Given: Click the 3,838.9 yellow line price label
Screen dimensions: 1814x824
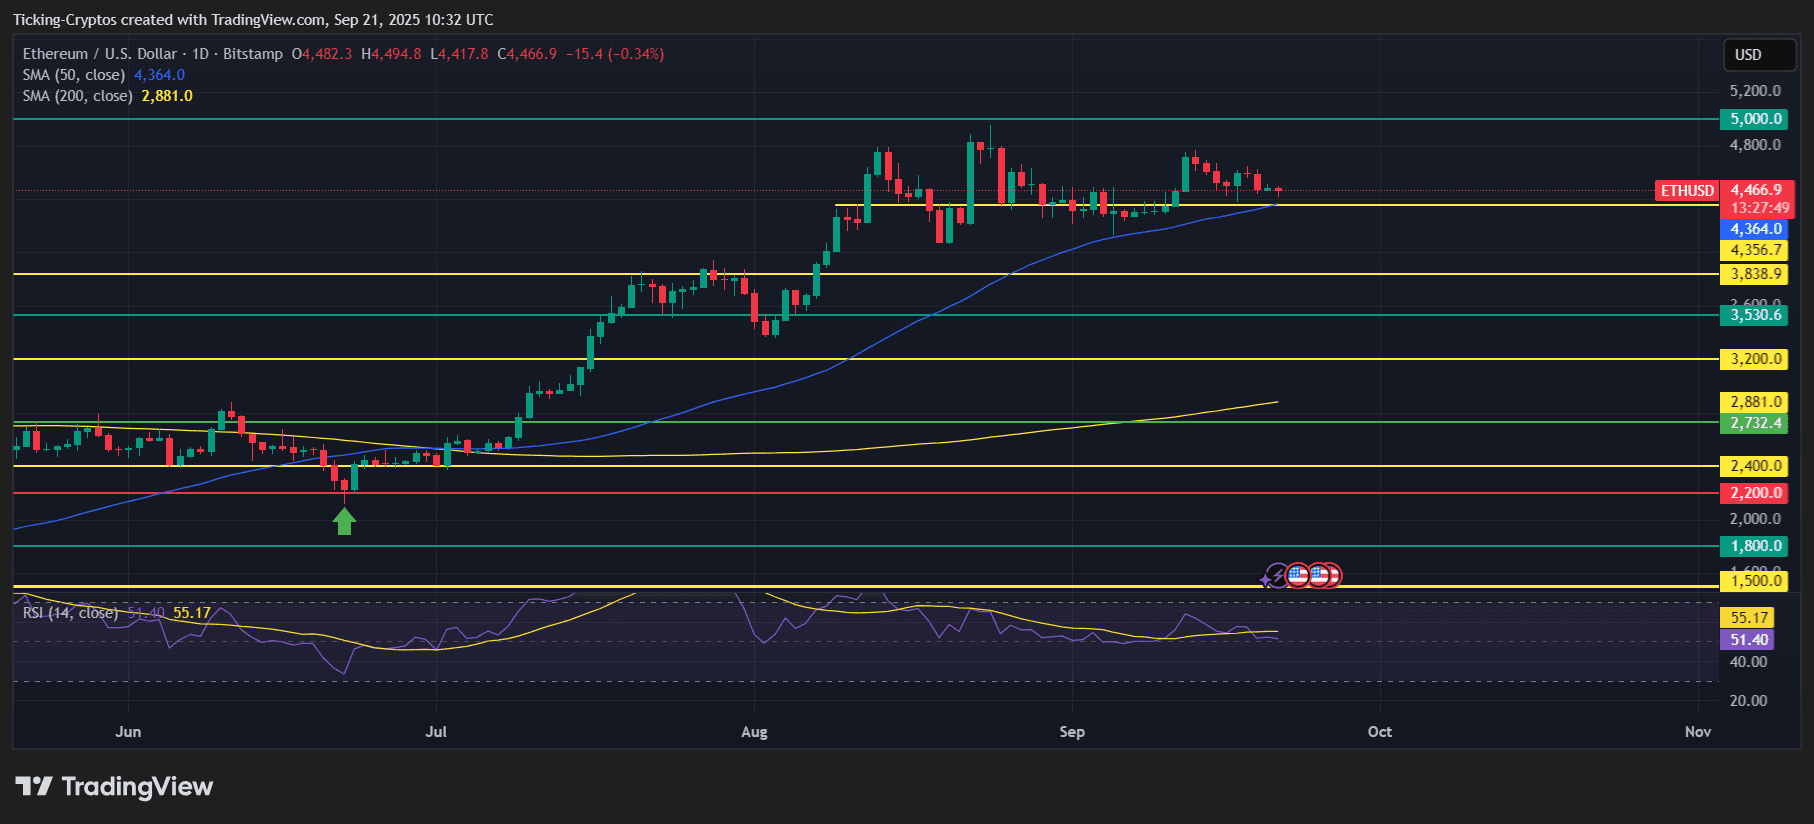Looking at the screenshot, I should pos(1755,274).
